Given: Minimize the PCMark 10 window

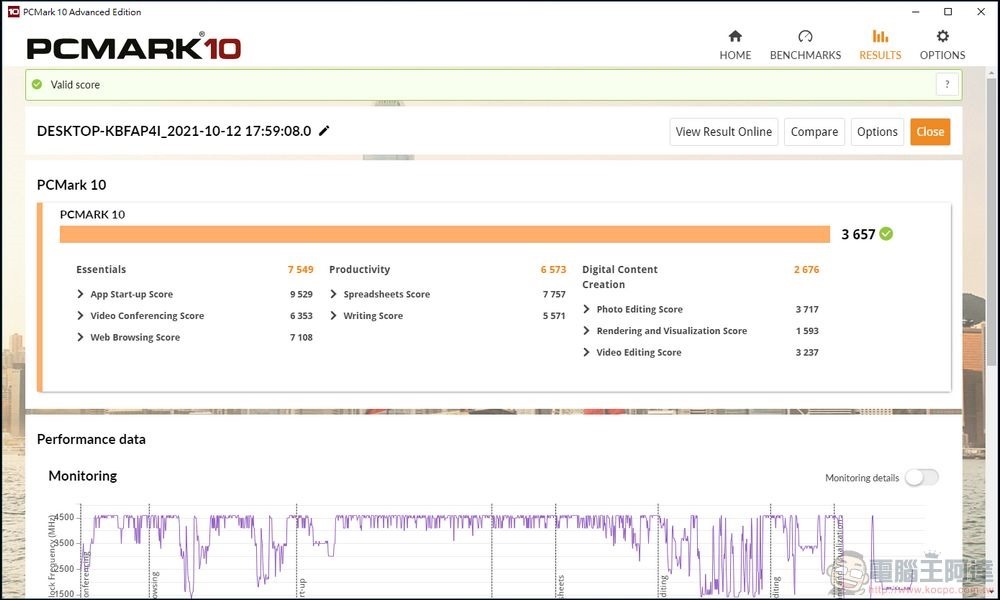Looking at the screenshot, I should coord(916,11).
